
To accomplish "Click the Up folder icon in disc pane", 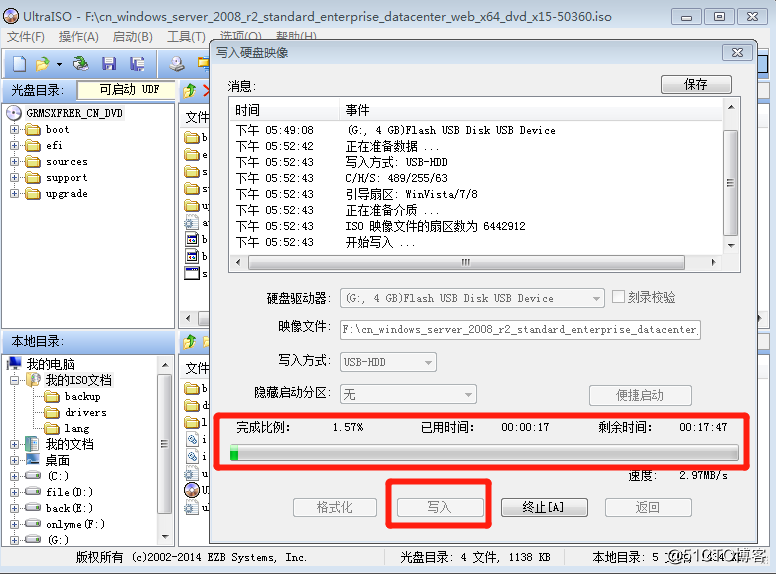I will (x=190, y=90).
